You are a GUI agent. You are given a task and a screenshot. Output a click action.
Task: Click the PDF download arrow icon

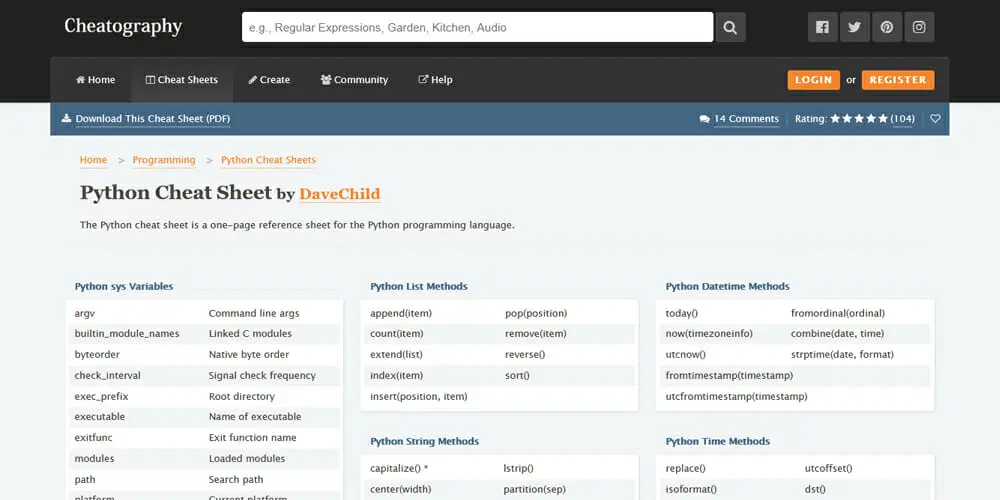point(66,119)
